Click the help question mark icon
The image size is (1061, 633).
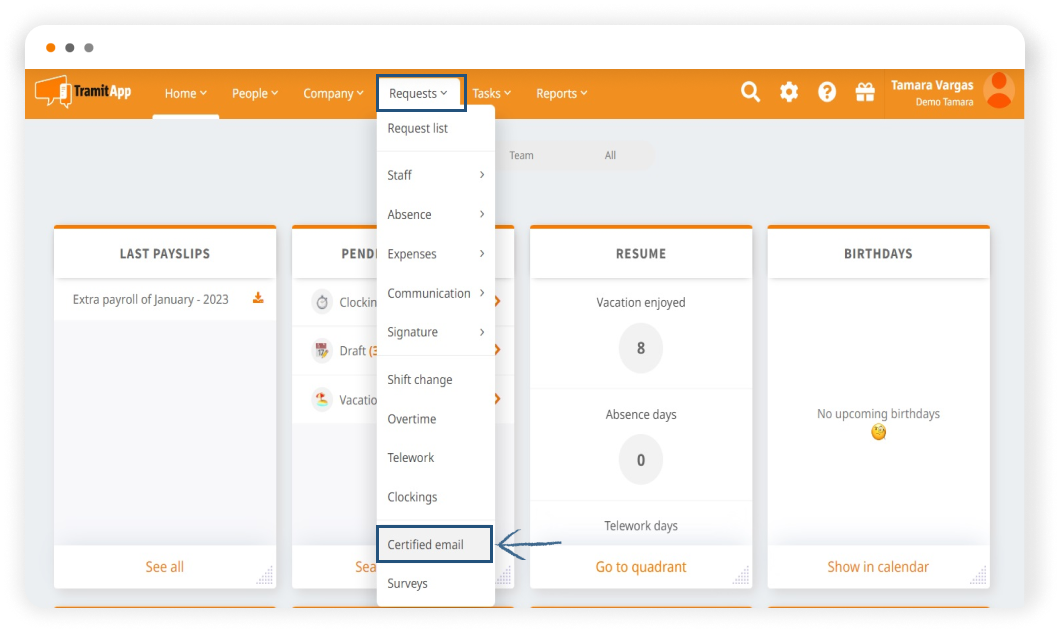tap(827, 92)
